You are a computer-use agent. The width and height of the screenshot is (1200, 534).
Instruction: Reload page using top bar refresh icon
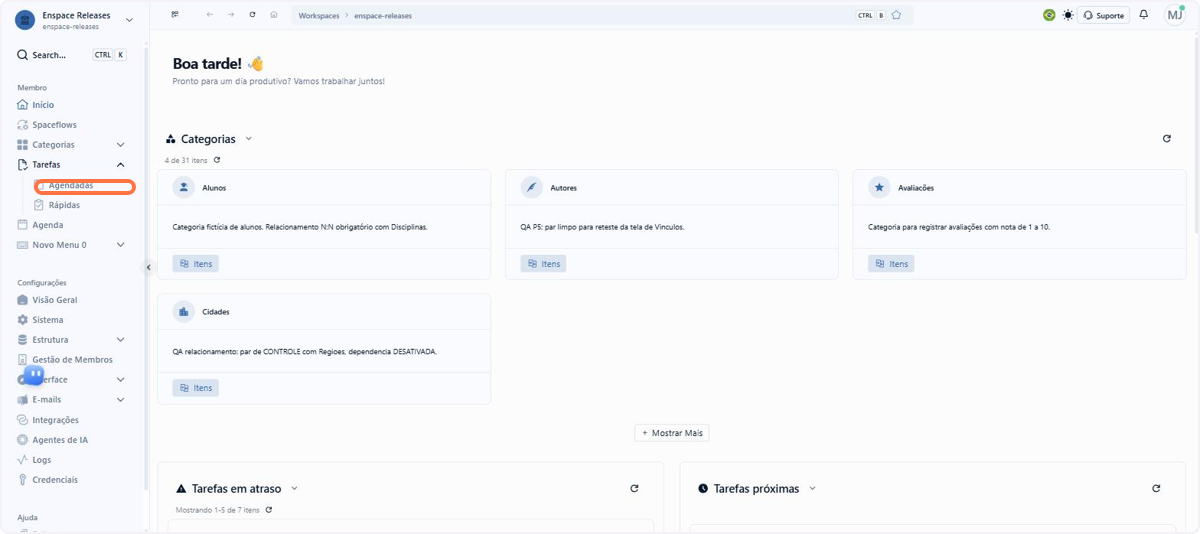click(x=252, y=15)
